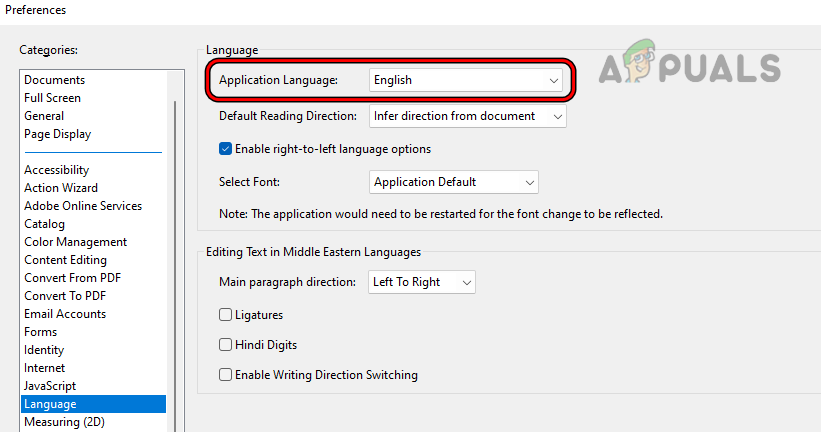Select Forms category

click(40, 332)
